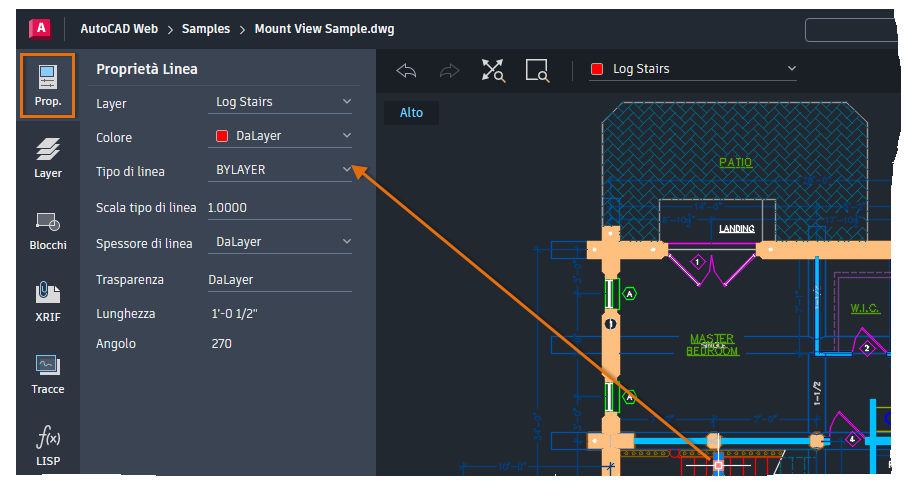Click the search box in header
The height and width of the screenshot is (482, 905).
pyautogui.click(x=851, y=29)
